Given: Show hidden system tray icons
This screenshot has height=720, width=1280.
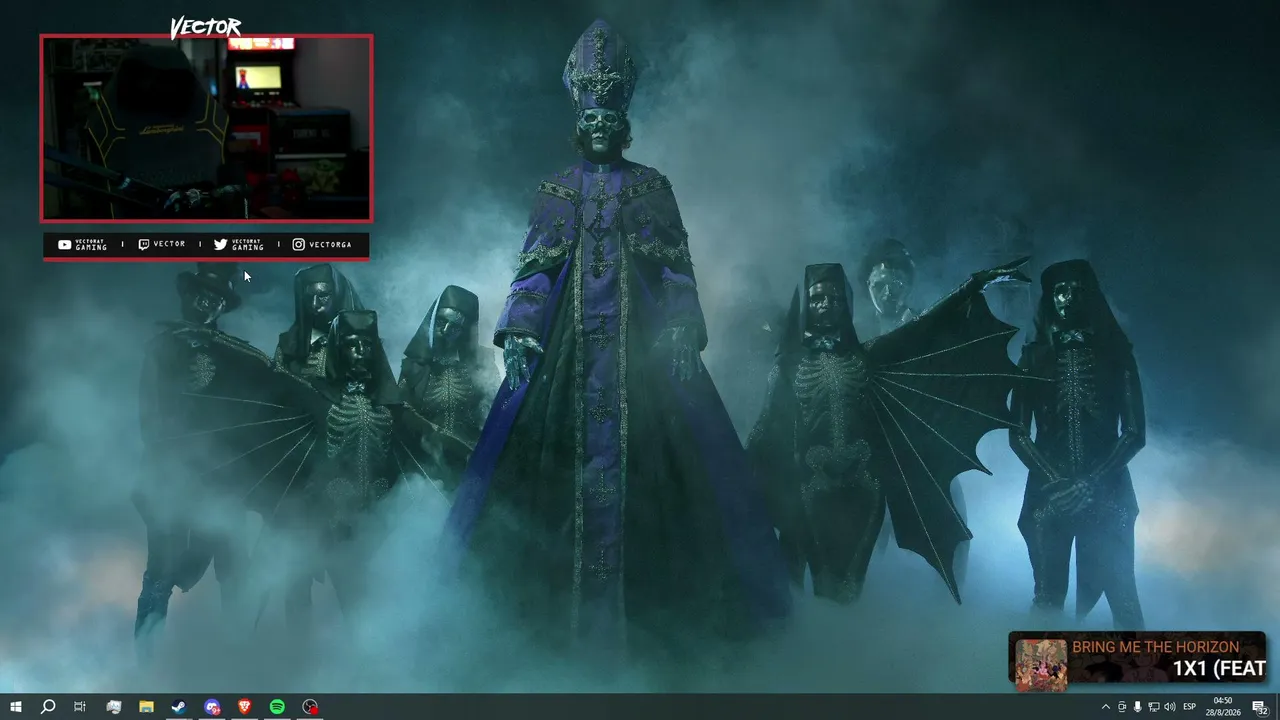Looking at the screenshot, I should tap(1105, 707).
